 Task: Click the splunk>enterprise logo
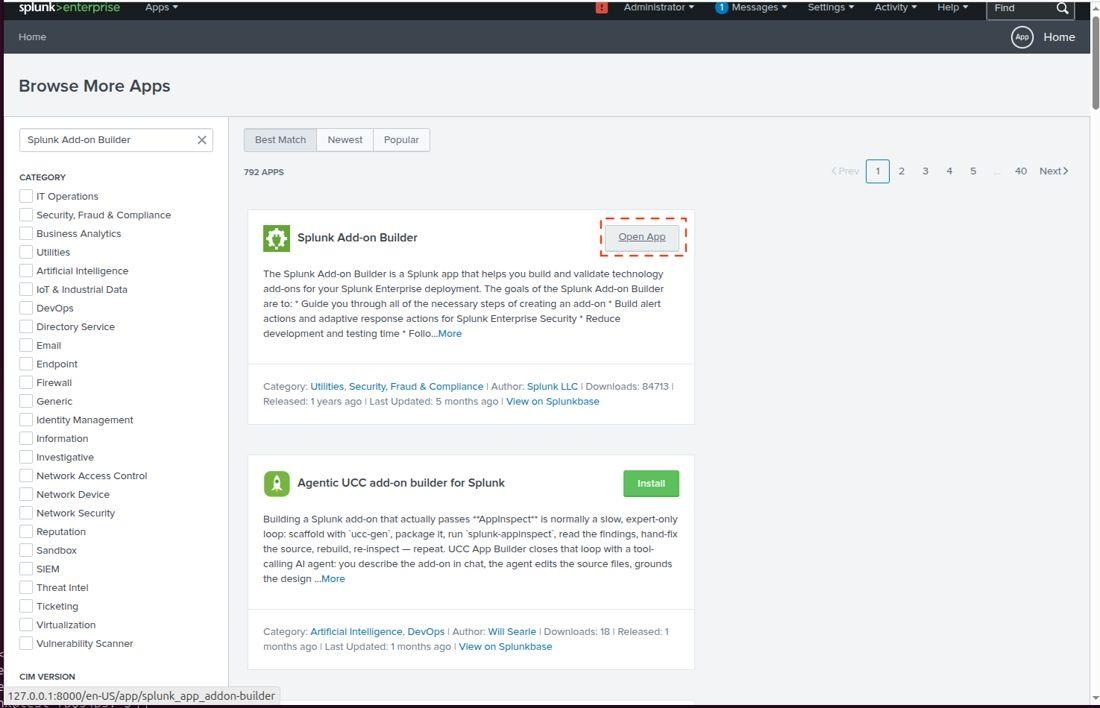pyautogui.click(x=69, y=8)
